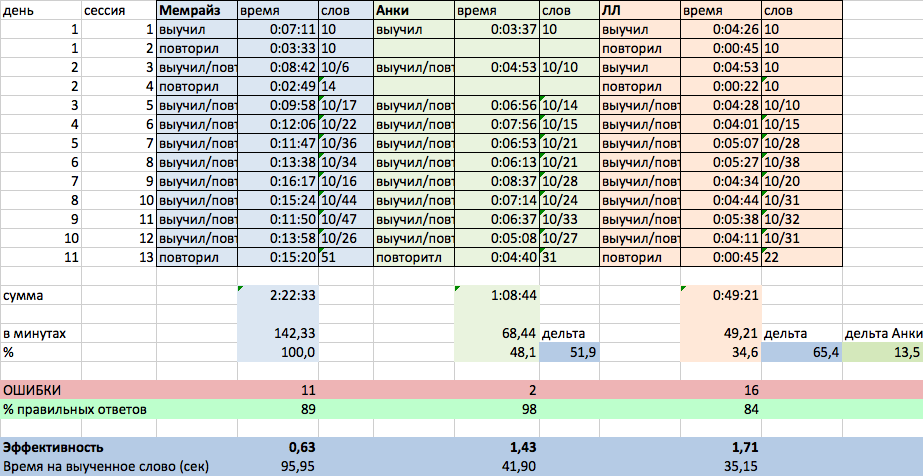Select the ЛЛ time 0:05:38

point(721,219)
